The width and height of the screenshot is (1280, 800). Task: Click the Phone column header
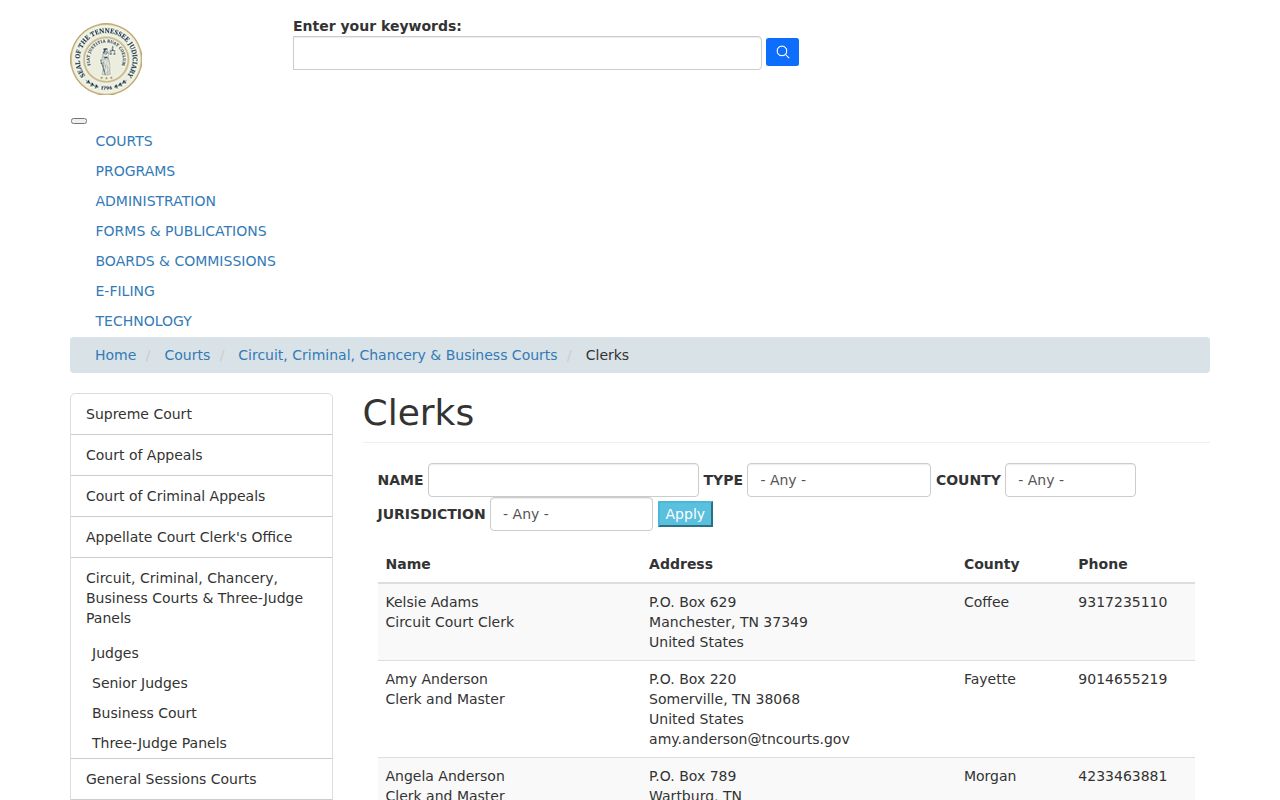pyautogui.click(x=1102, y=564)
